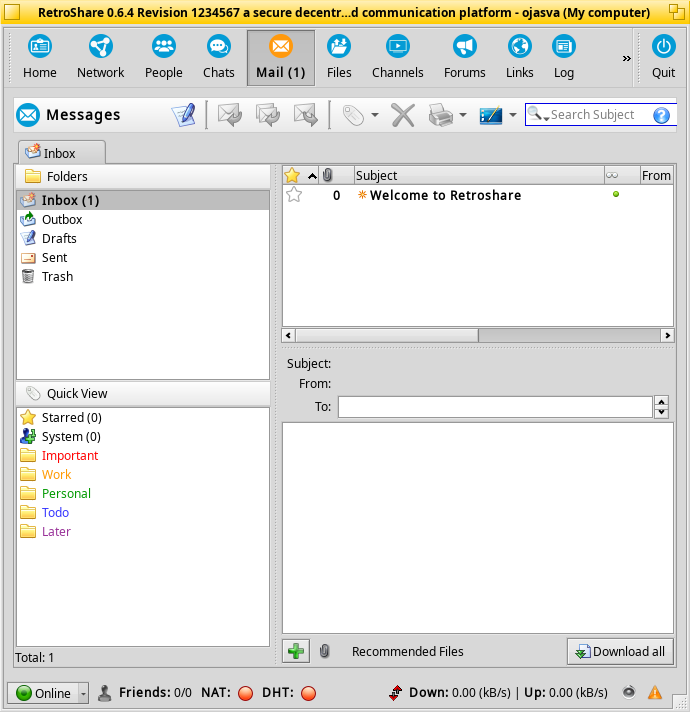Image resolution: width=690 pixels, height=712 pixels.
Task: Open the search filter magnifier dropdown
Action: (538, 114)
